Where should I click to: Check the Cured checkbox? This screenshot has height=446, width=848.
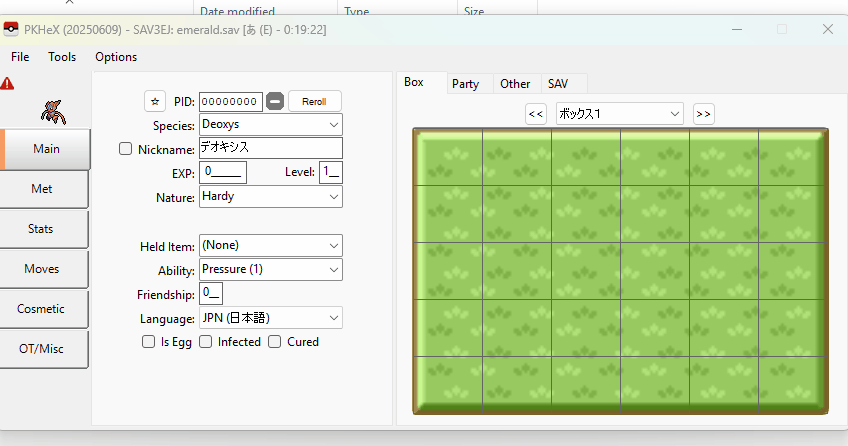pyautogui.click(x=275, y=342)
